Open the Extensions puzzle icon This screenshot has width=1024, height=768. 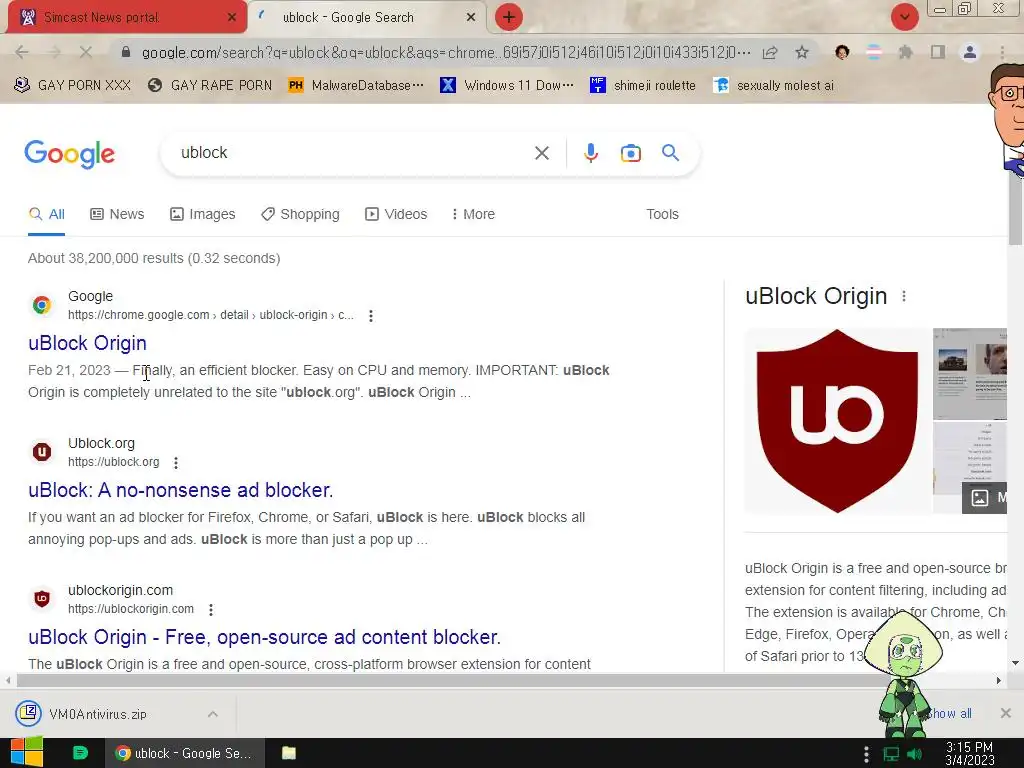[x=905, y=52]
